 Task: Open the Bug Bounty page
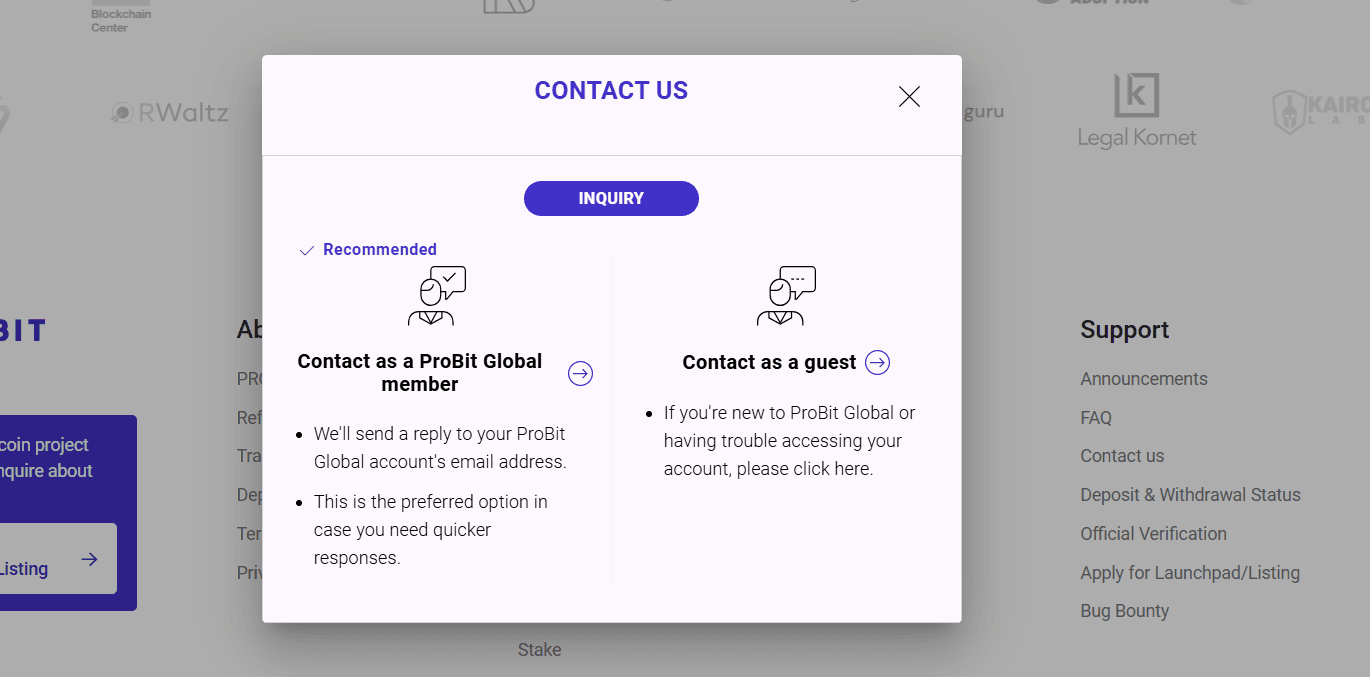click(1124, 610)
